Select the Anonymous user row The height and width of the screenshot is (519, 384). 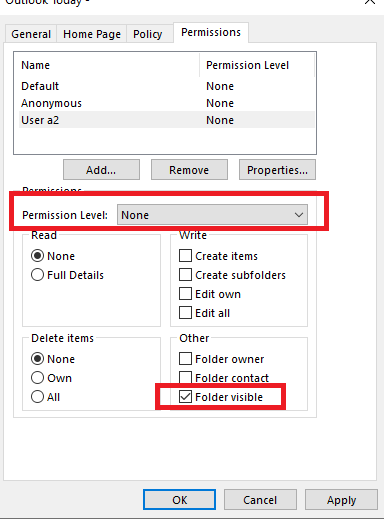tap(167, 103)
